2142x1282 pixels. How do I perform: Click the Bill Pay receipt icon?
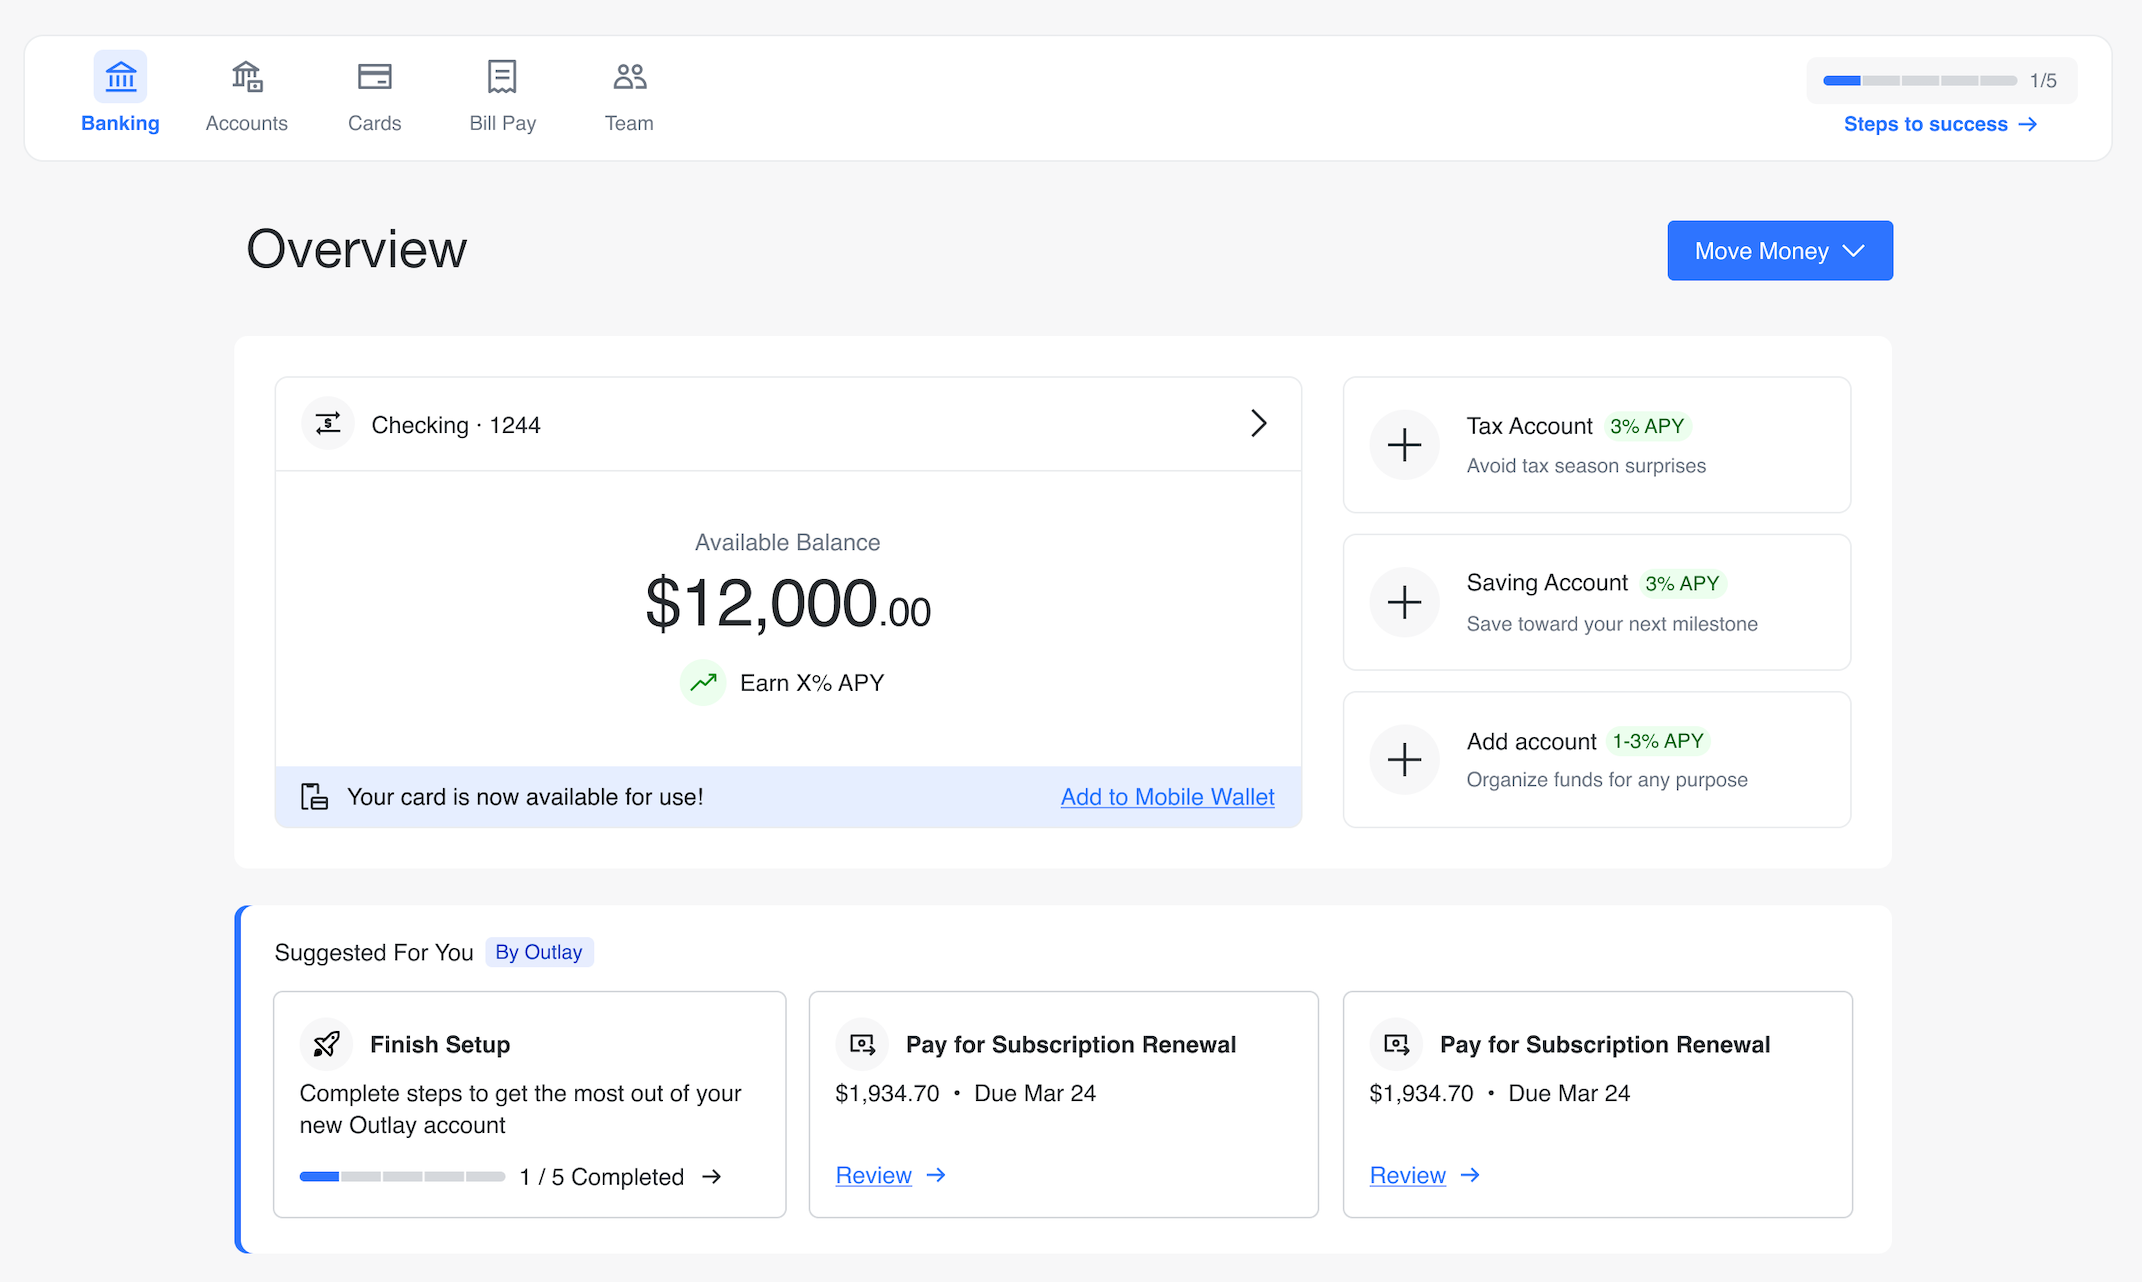click(502, 76)
